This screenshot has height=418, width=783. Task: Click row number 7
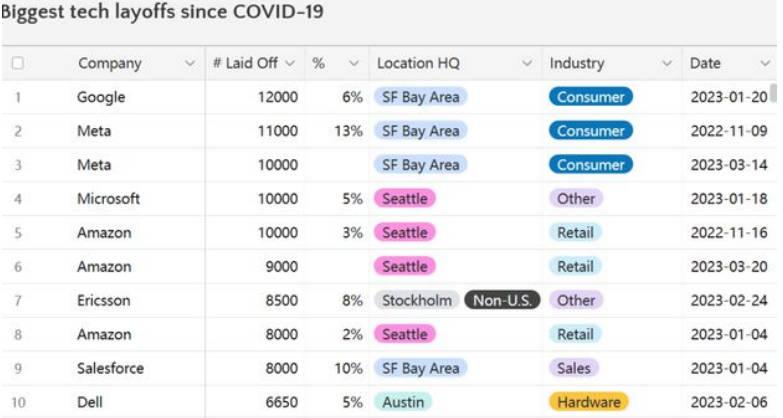[x=18, y=300]
